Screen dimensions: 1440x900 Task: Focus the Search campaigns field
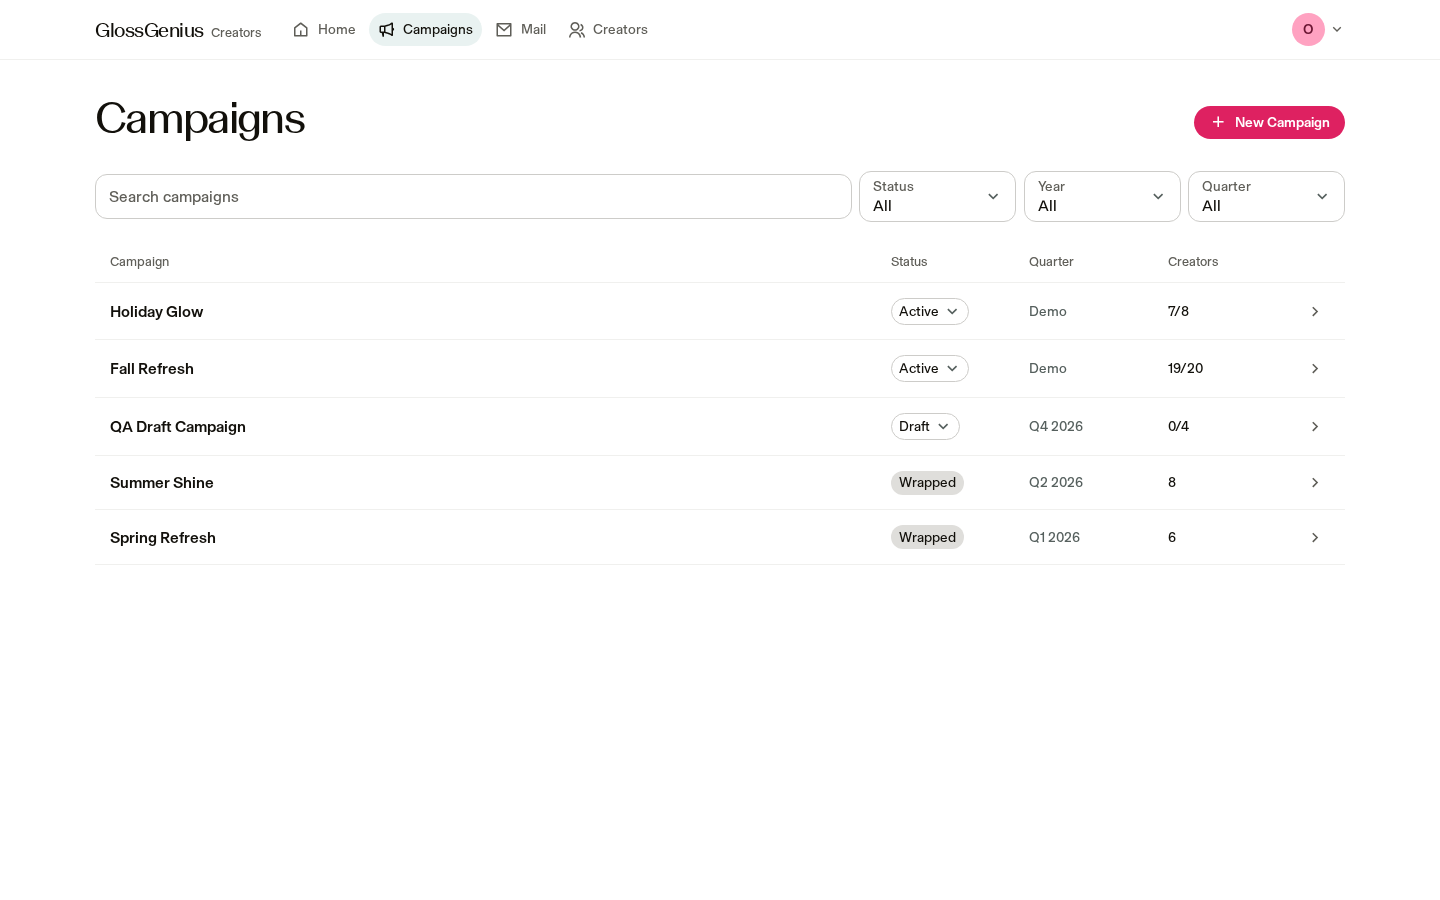point(473,197)
